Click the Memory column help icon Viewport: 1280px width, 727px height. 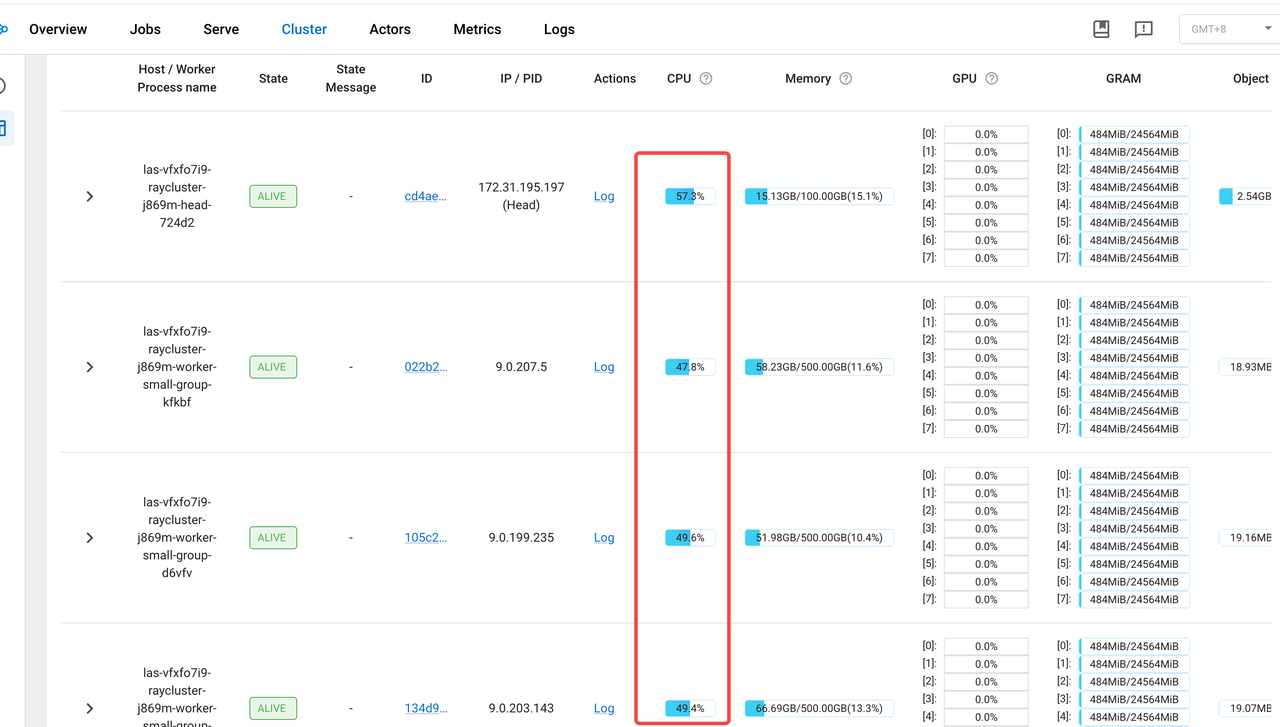point(846,78)
